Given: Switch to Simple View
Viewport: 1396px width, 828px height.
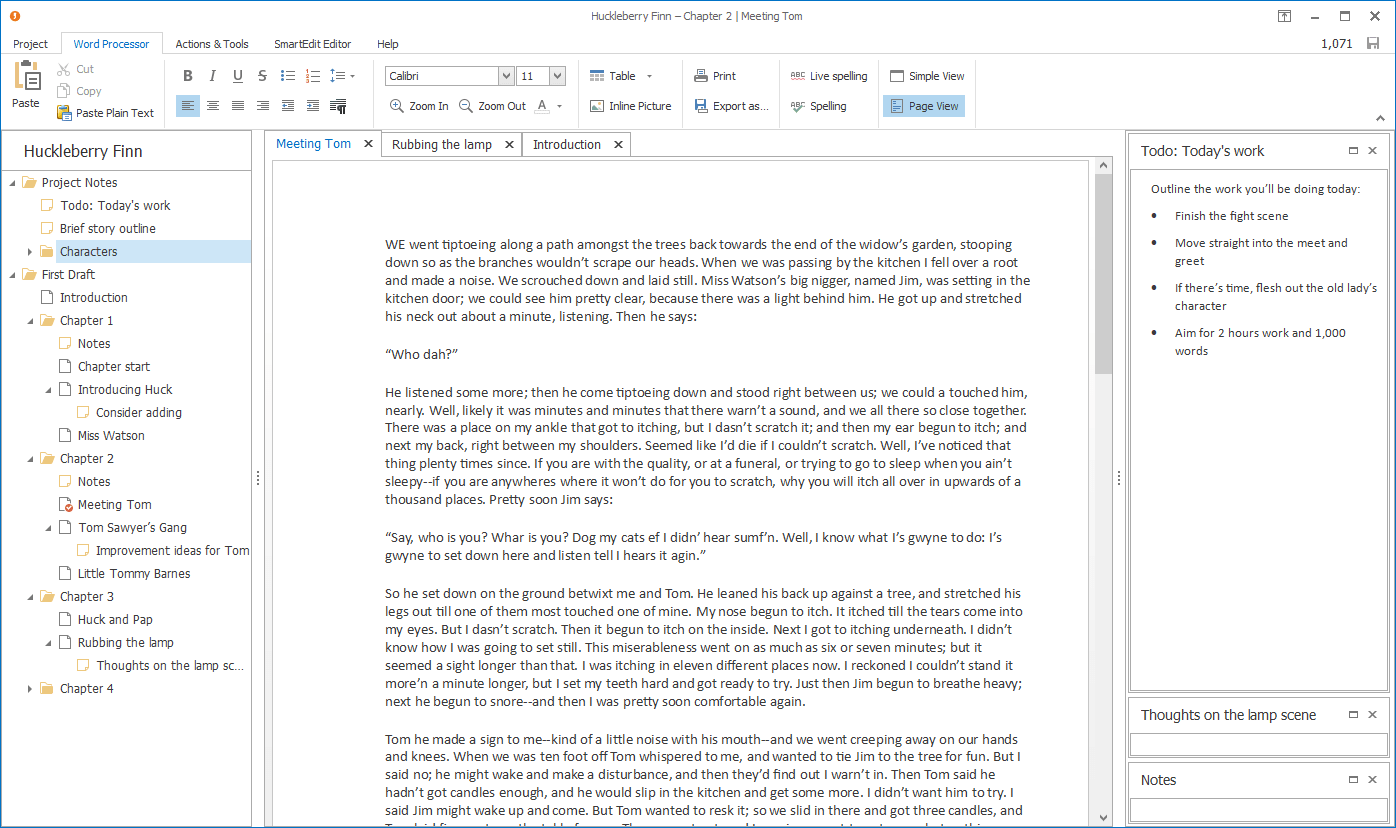Looking at the screenshot, I should pyautogui.click(x=926, y=76).
